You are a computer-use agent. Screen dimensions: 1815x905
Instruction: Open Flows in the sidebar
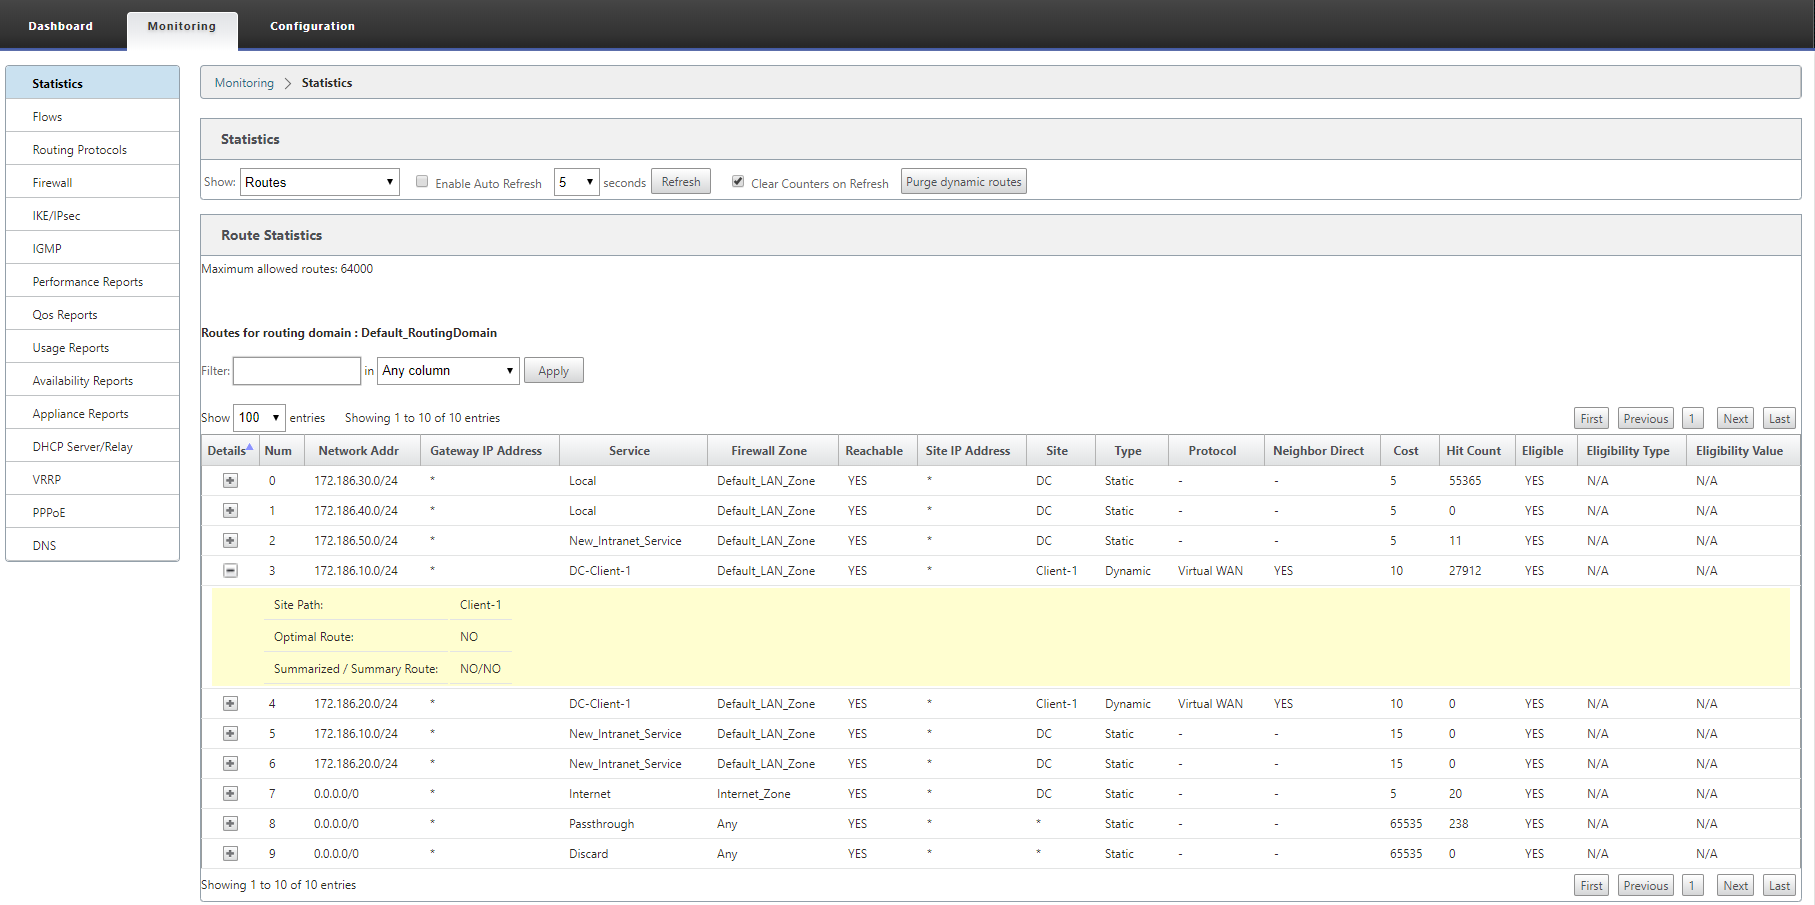point(92,117)
